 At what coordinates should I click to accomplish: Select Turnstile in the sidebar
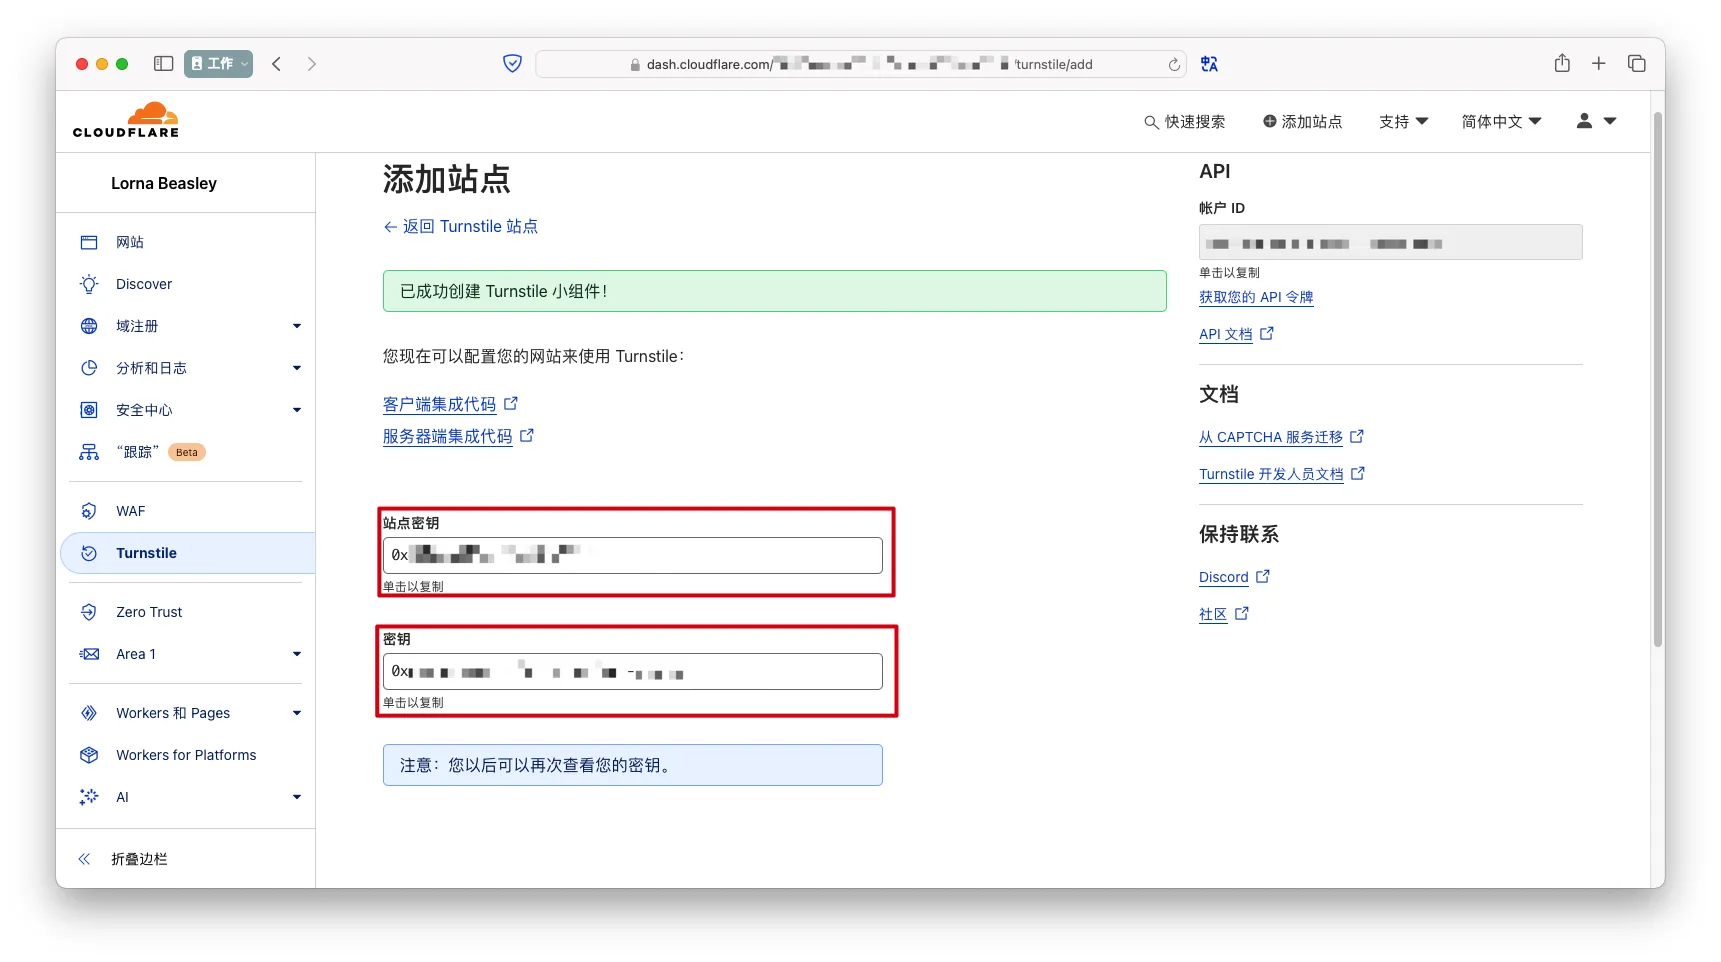[188, 553]
